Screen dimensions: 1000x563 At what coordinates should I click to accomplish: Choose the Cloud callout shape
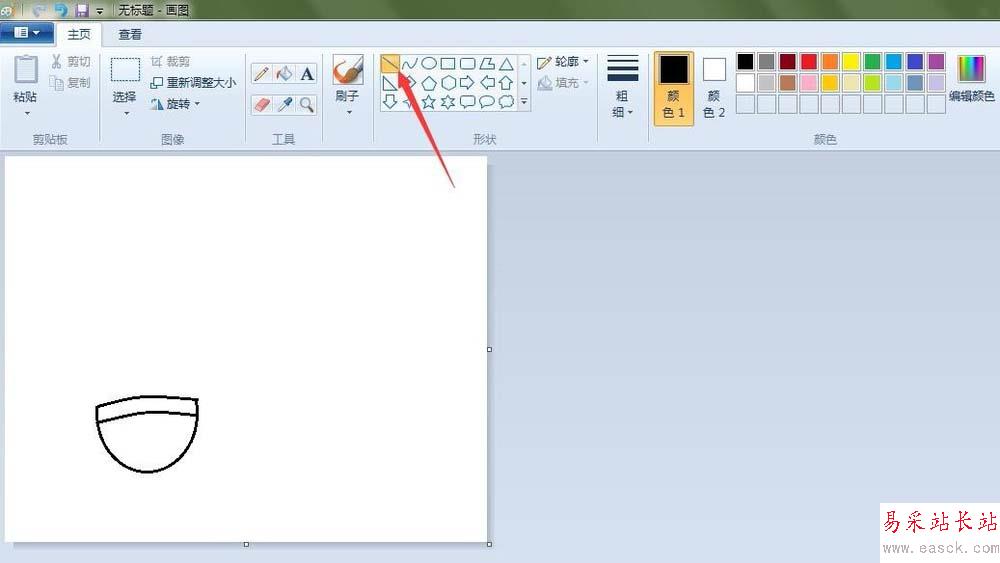pyautogui.click(x=506, y=101)
